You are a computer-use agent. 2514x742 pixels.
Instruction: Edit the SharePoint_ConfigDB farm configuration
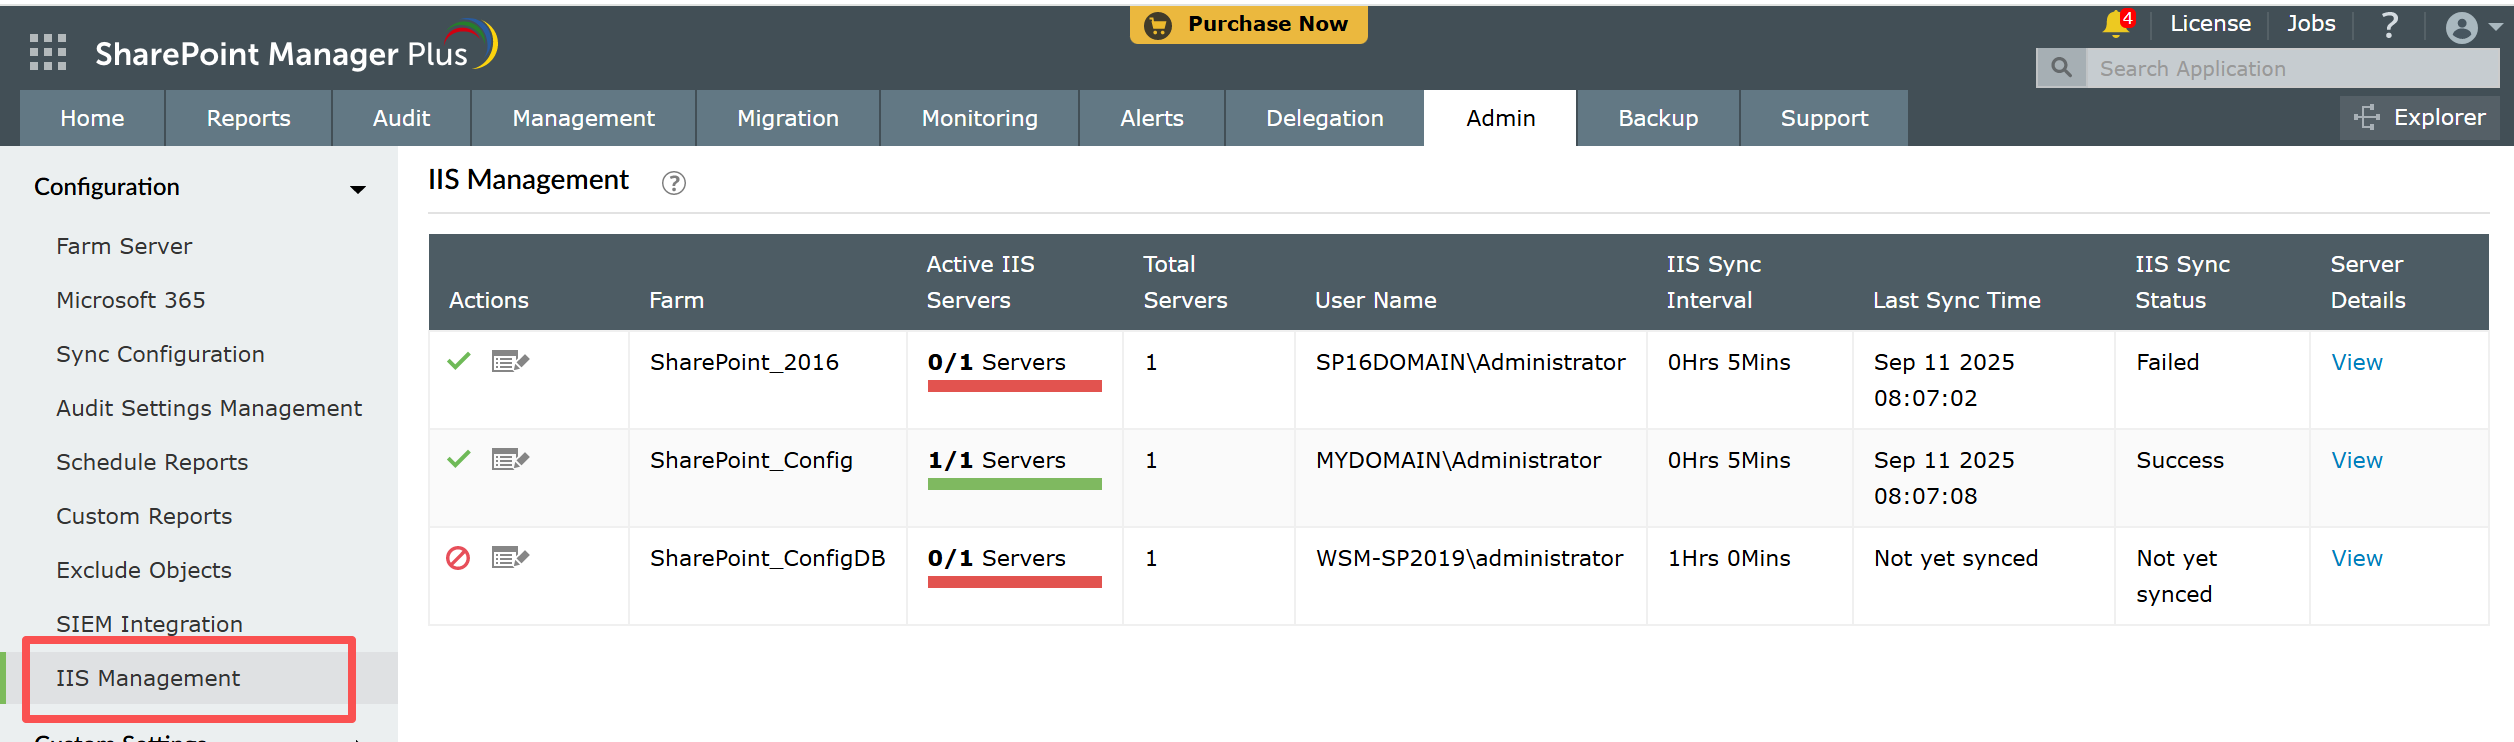click(510, 558)
